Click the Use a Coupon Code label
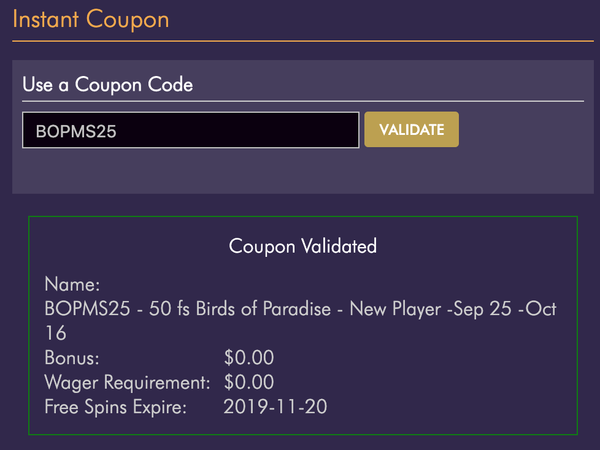 (108, 84)
